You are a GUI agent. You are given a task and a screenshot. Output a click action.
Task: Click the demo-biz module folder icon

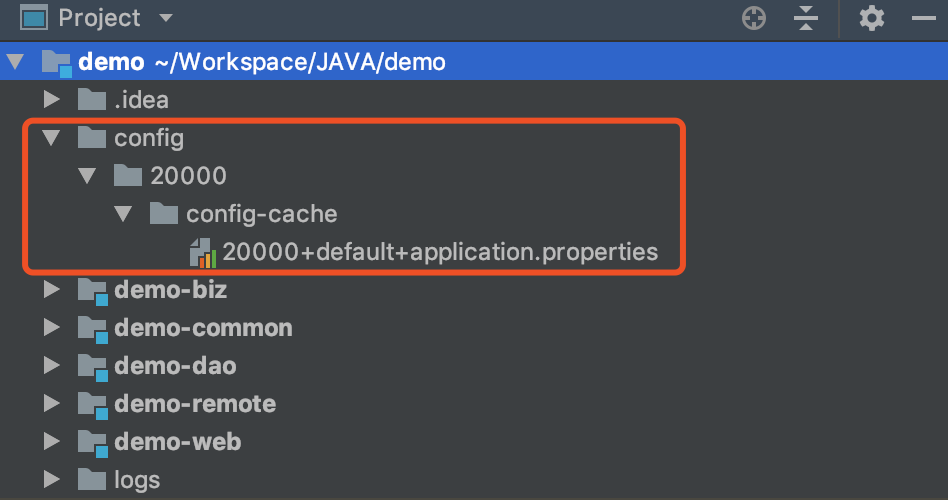click(93, 291)
